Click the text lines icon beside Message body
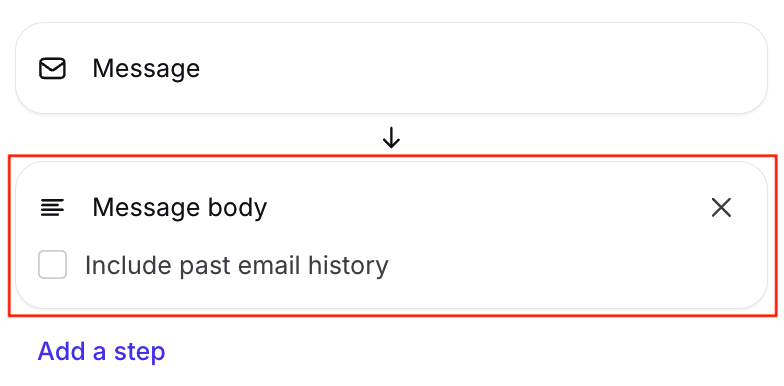The image size is (784, 386). click(x=52, y=208)
